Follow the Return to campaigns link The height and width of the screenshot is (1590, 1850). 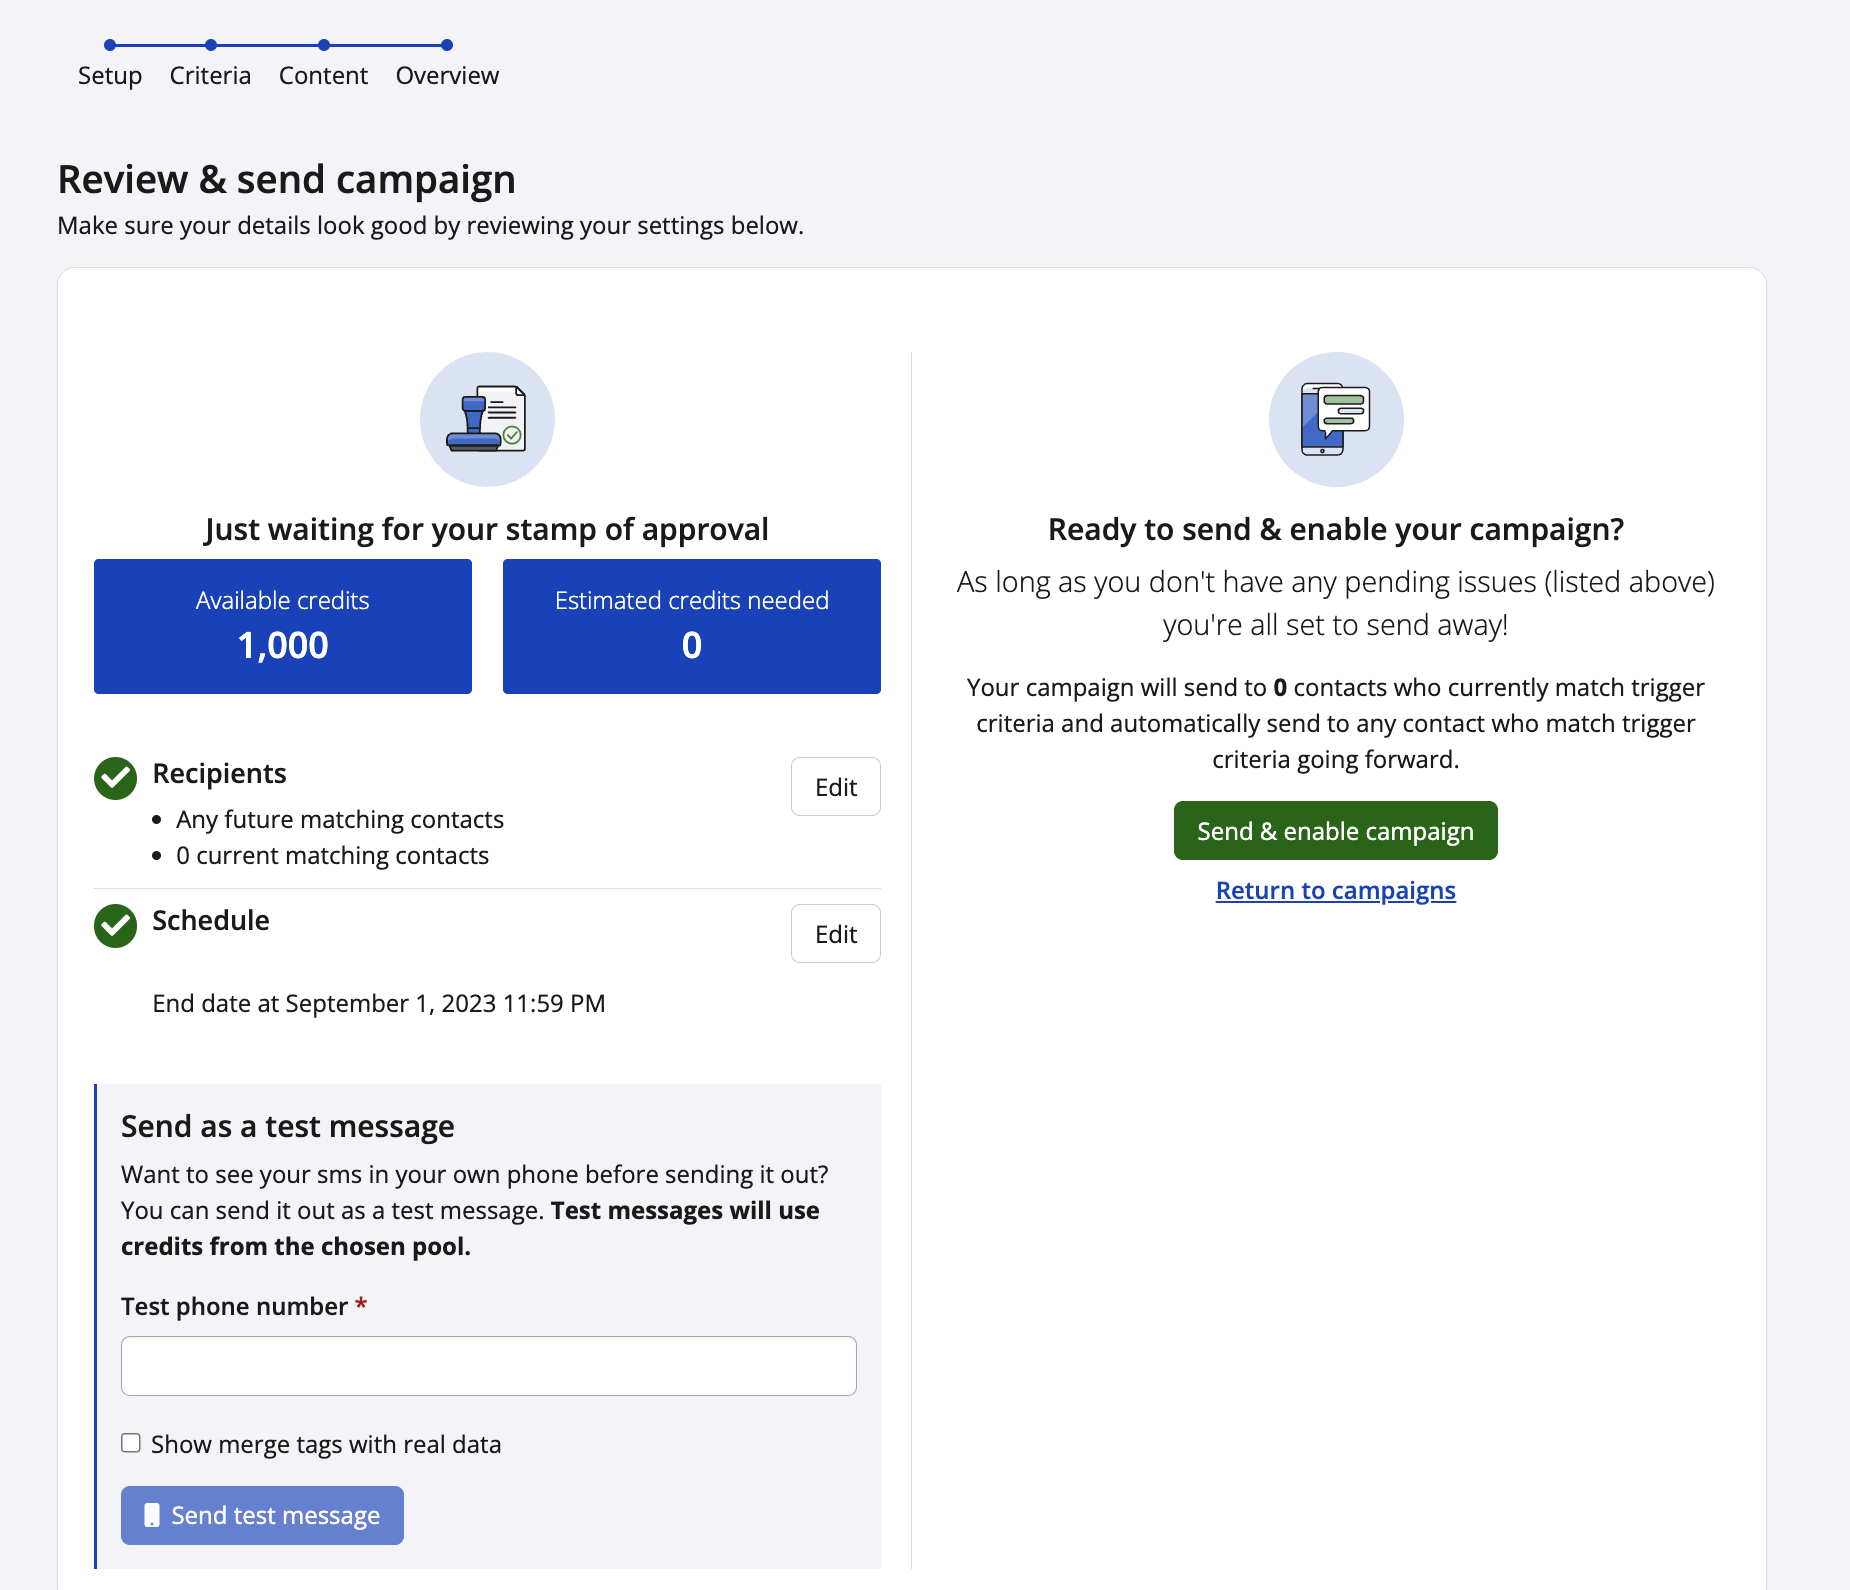click(1335, 890)
